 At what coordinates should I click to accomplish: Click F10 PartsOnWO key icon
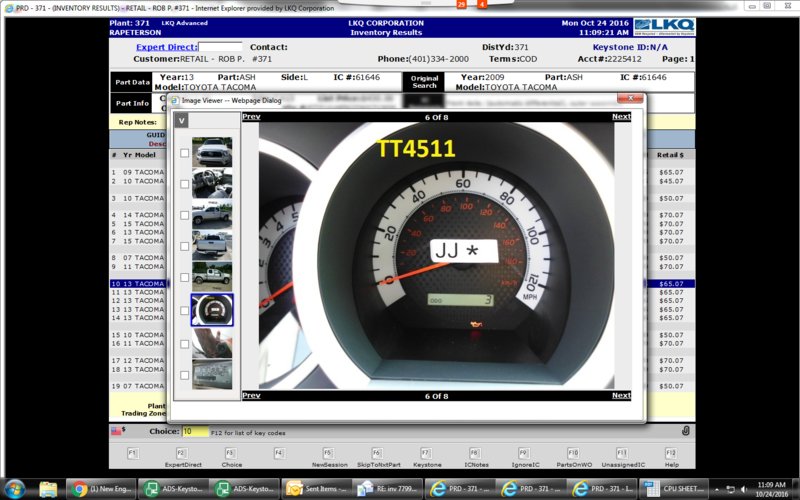[x=573, y=453]
